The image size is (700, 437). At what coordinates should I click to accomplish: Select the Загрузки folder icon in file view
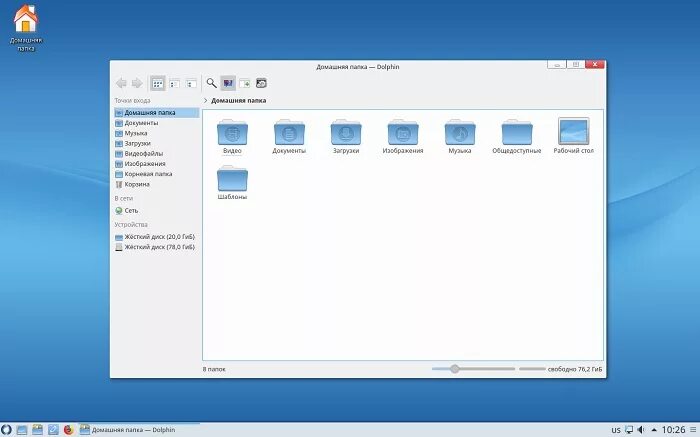pyautogui.click(x=346, y=133)
